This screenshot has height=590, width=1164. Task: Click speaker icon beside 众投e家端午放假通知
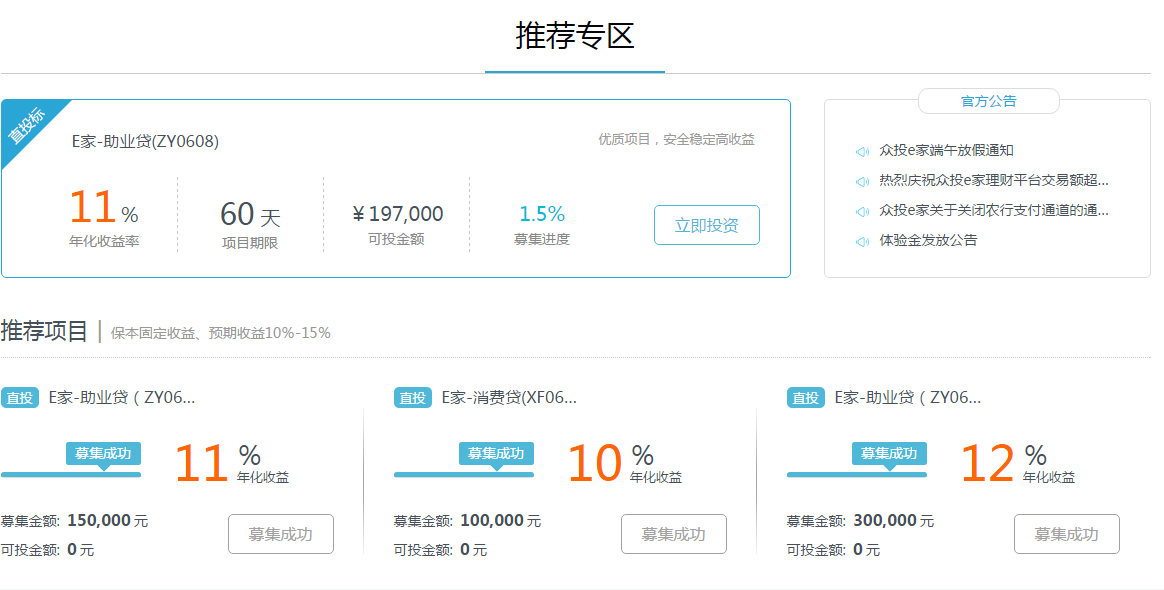tap(862, 151)
